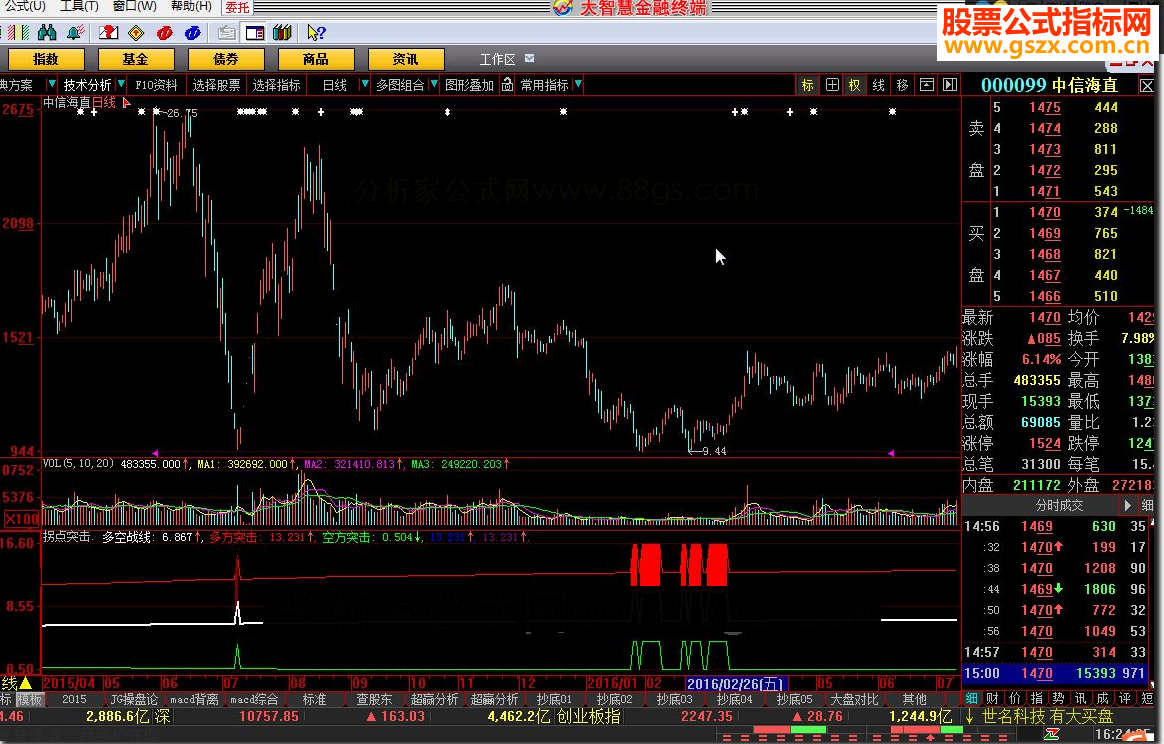Open the 工具(T) menu
Screen dimensions: 1164x744
click(79, 6)
